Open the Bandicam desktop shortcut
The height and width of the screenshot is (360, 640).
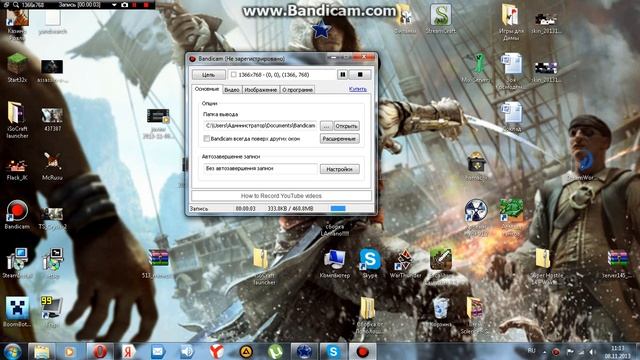pyautogui.click(x=17, y=215)
